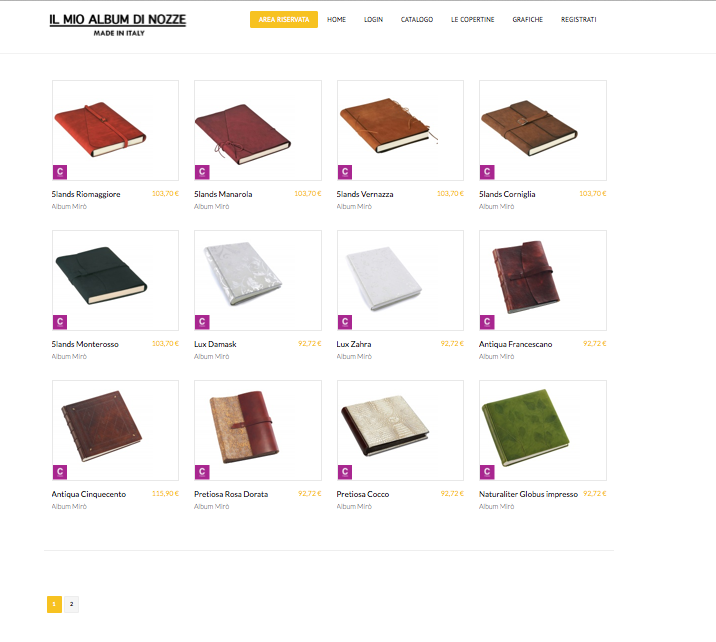
Task: Open the Catalogo menu item
Action: point(416,20)
